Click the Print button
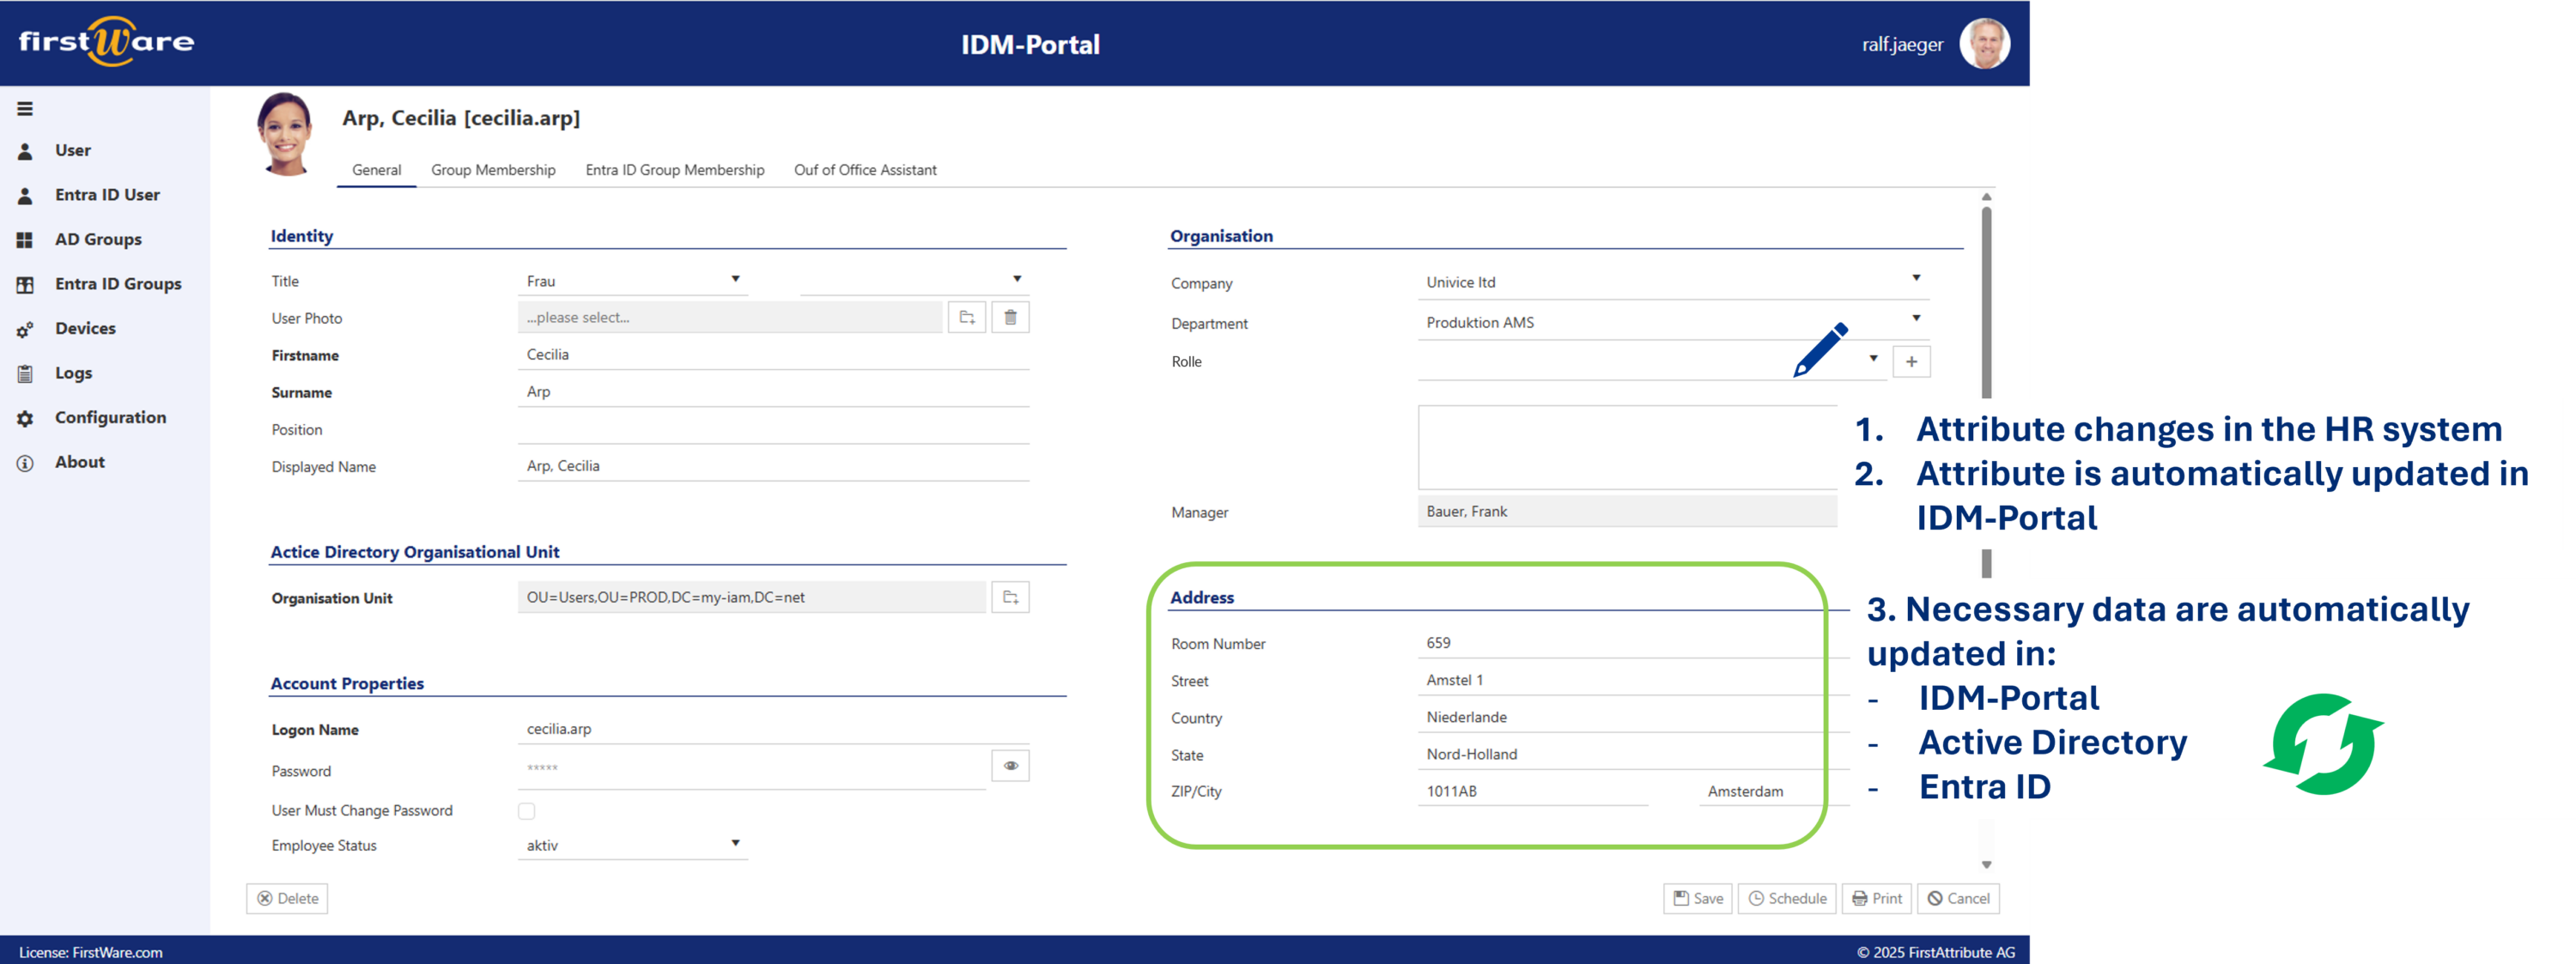Viewport: 2576px width, 964px height. (1877, 898)
